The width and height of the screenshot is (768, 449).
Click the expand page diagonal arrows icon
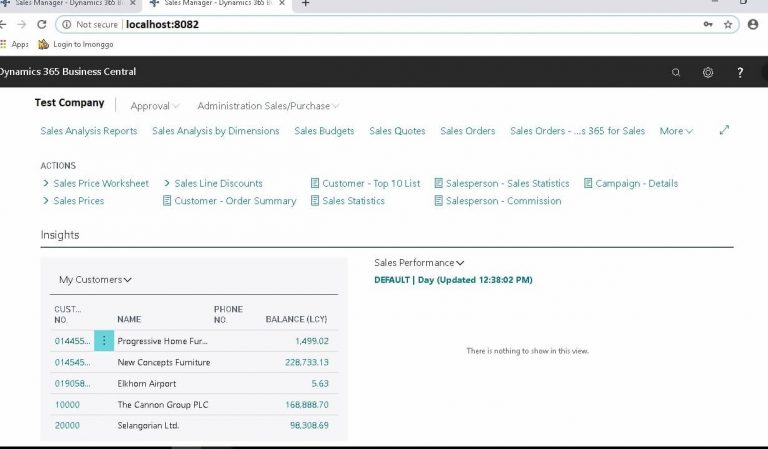[724, 130]
